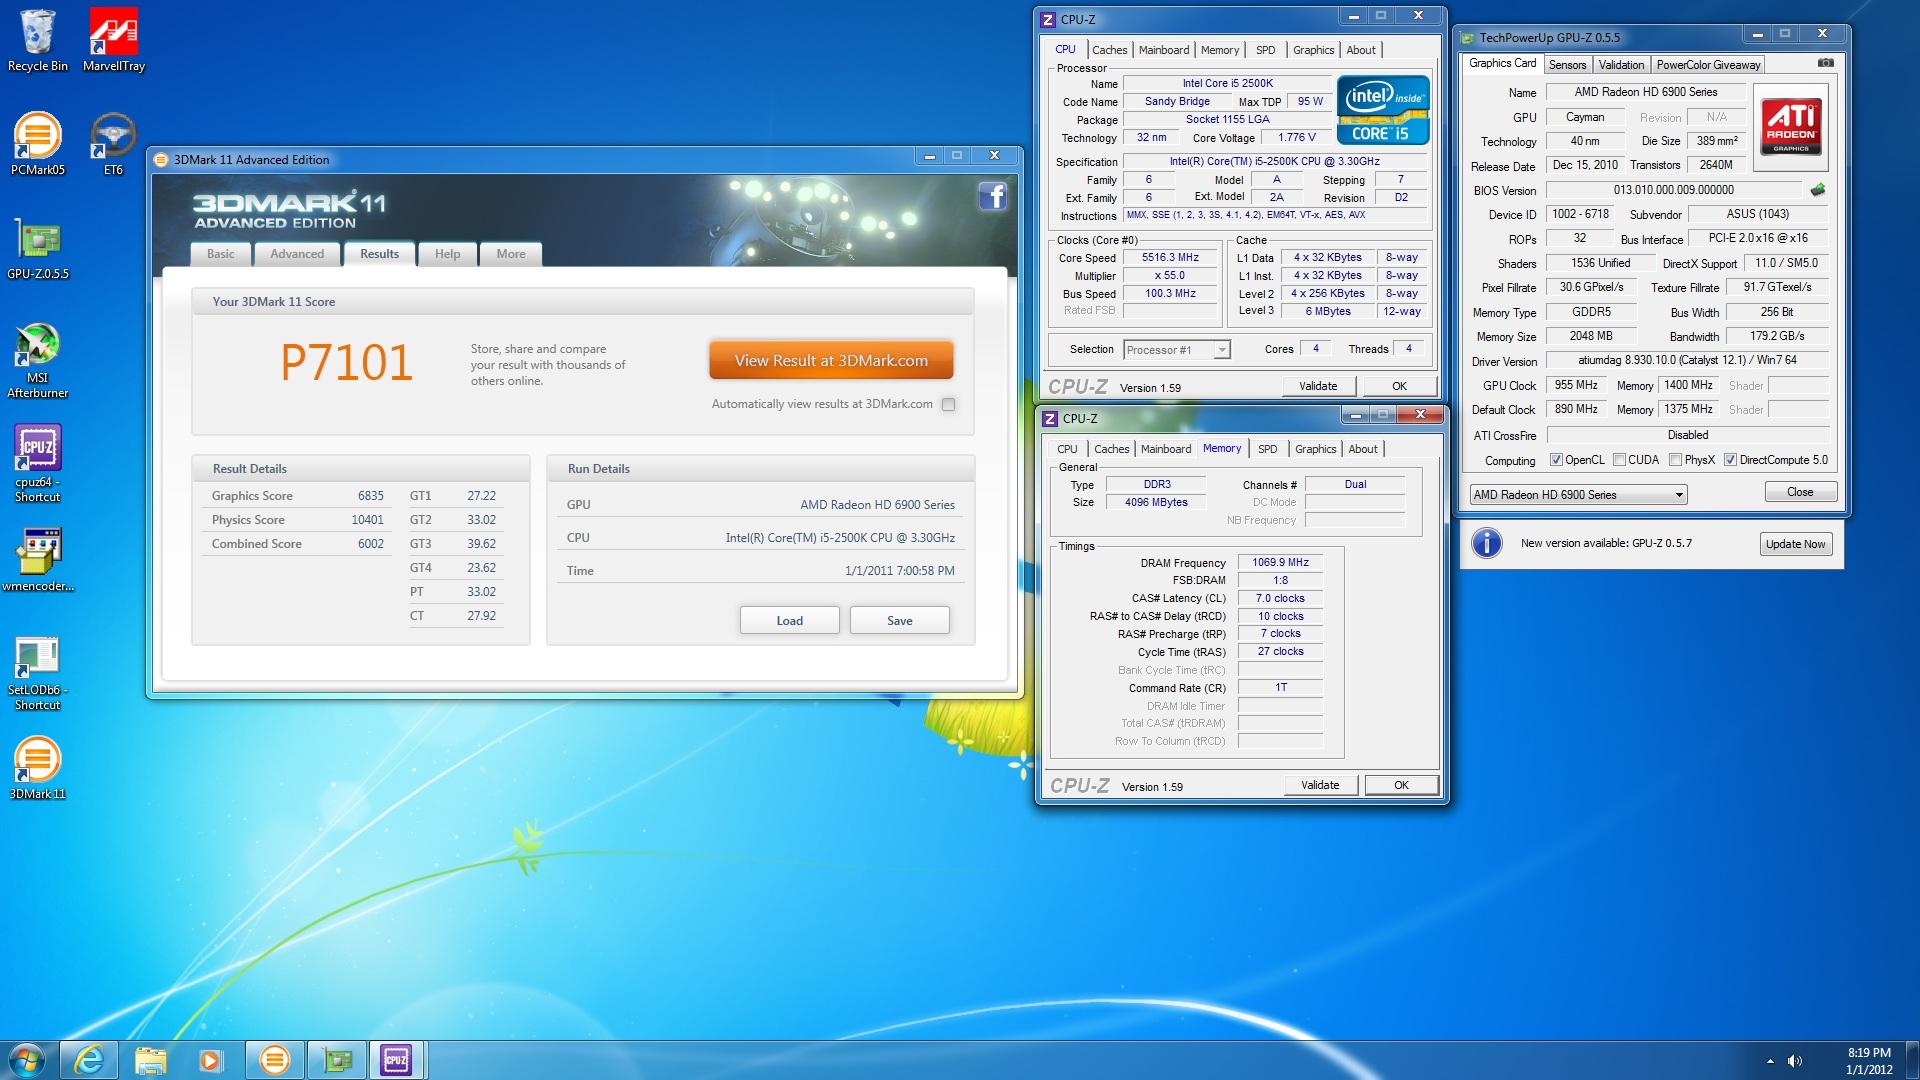The image size is (1920, 1080).
Task: Open the wmencoder desktop icon
Action: point(38,560)
